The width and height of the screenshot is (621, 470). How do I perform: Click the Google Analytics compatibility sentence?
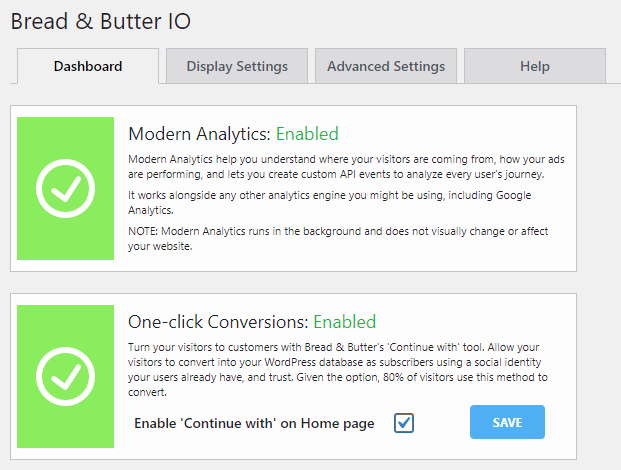pos(330,203)
